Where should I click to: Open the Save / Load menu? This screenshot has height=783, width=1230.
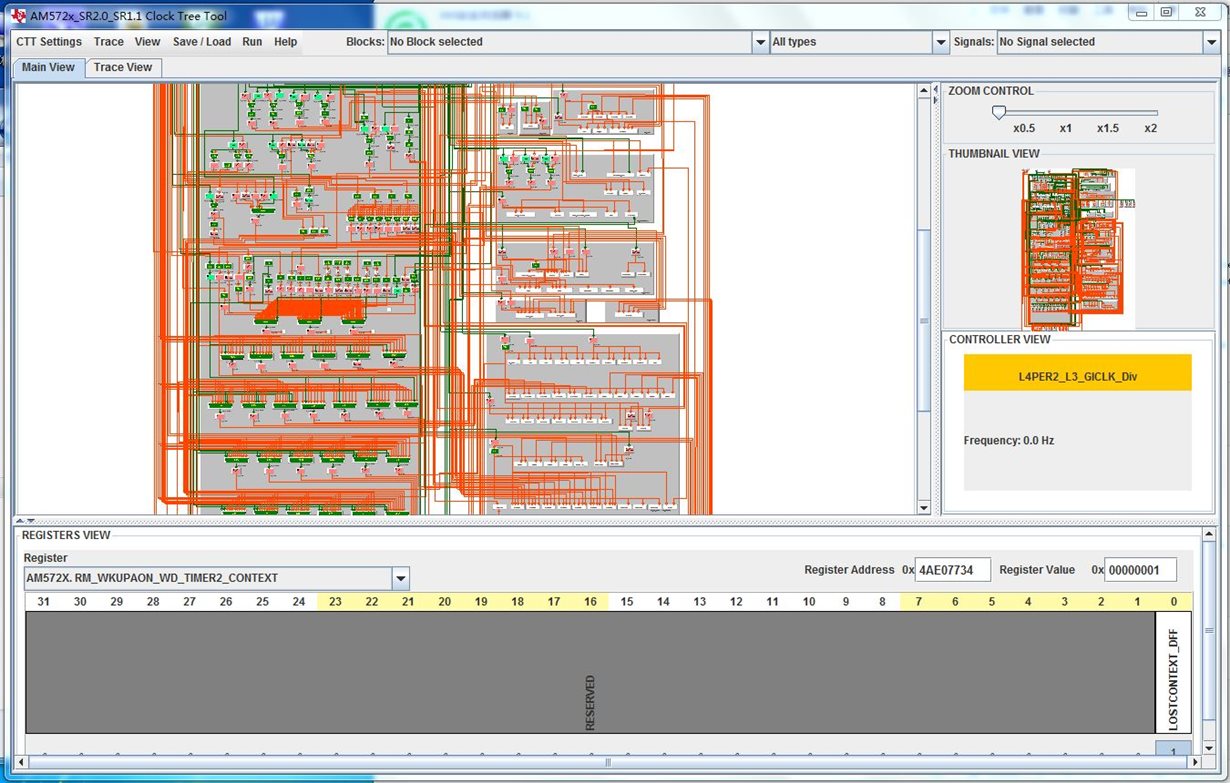[x=201, y=42]
